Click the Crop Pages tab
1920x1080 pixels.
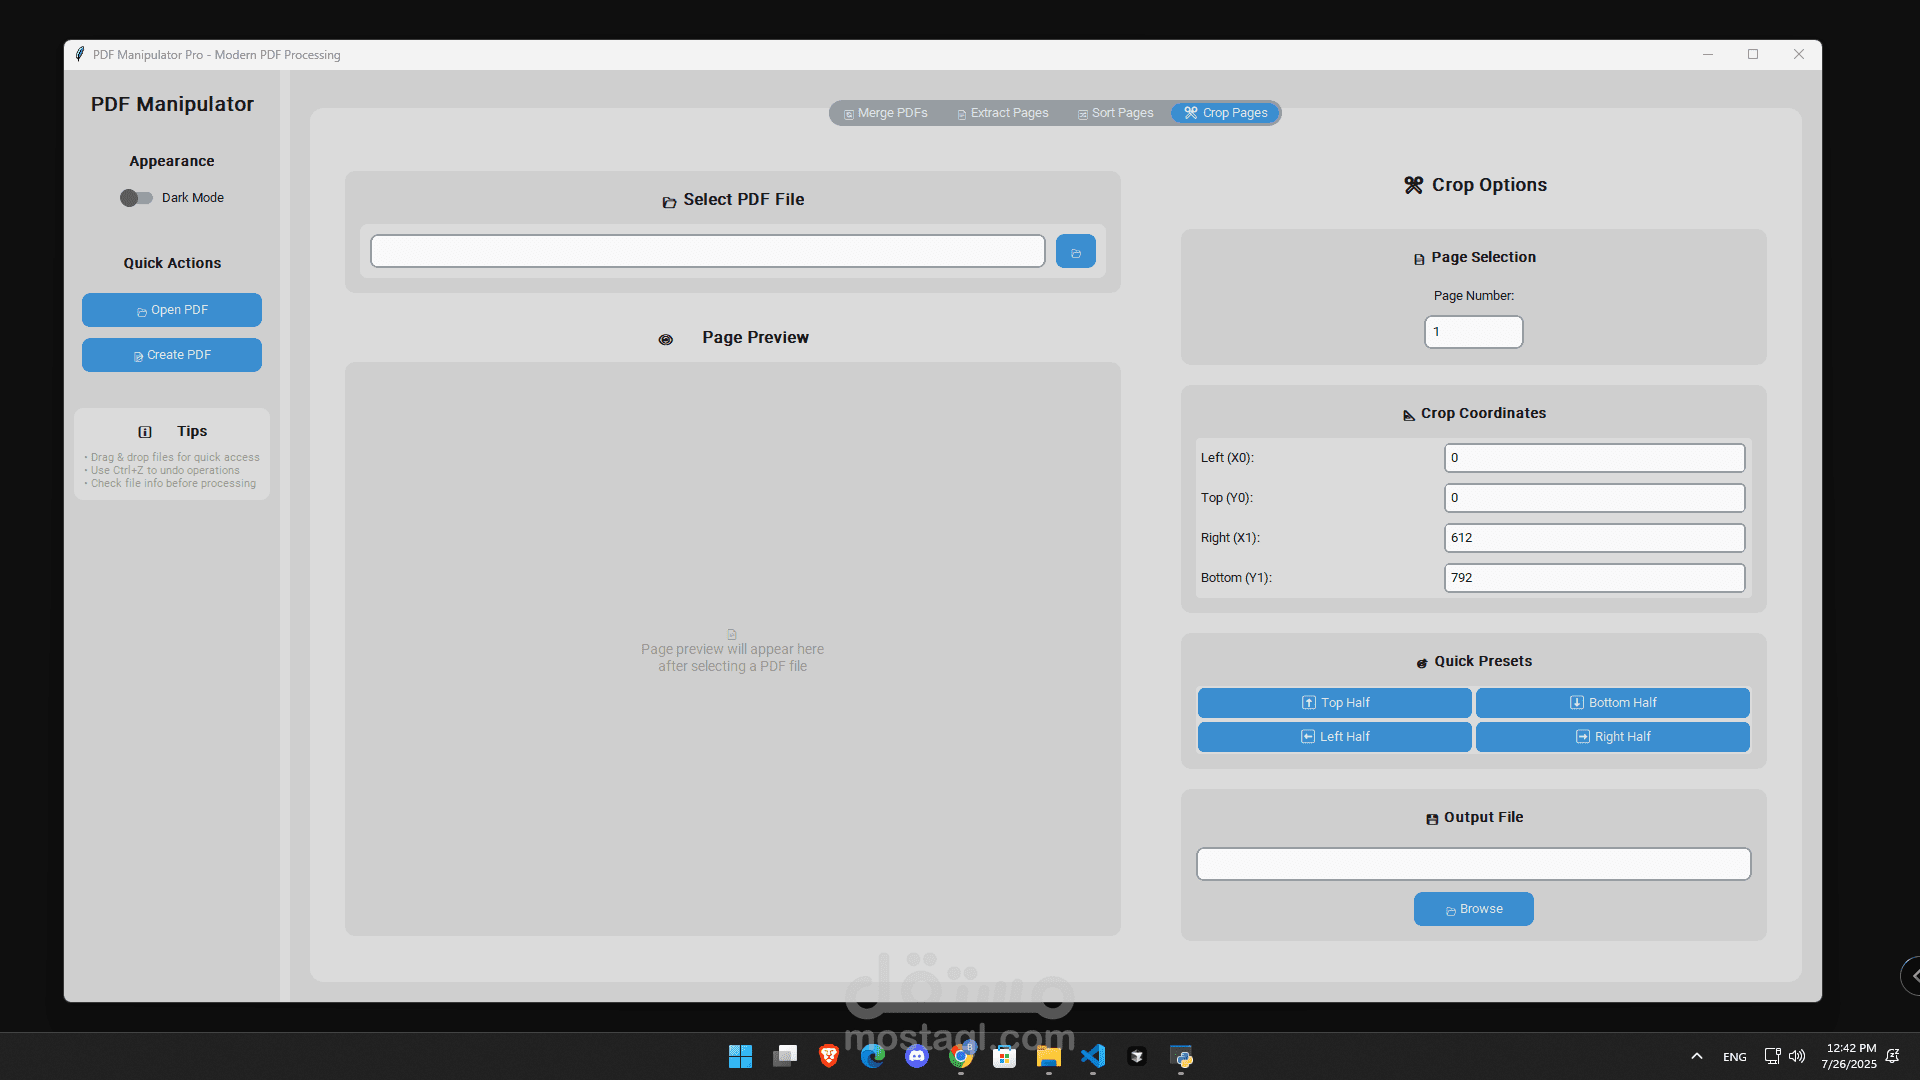coord(1226,113)
